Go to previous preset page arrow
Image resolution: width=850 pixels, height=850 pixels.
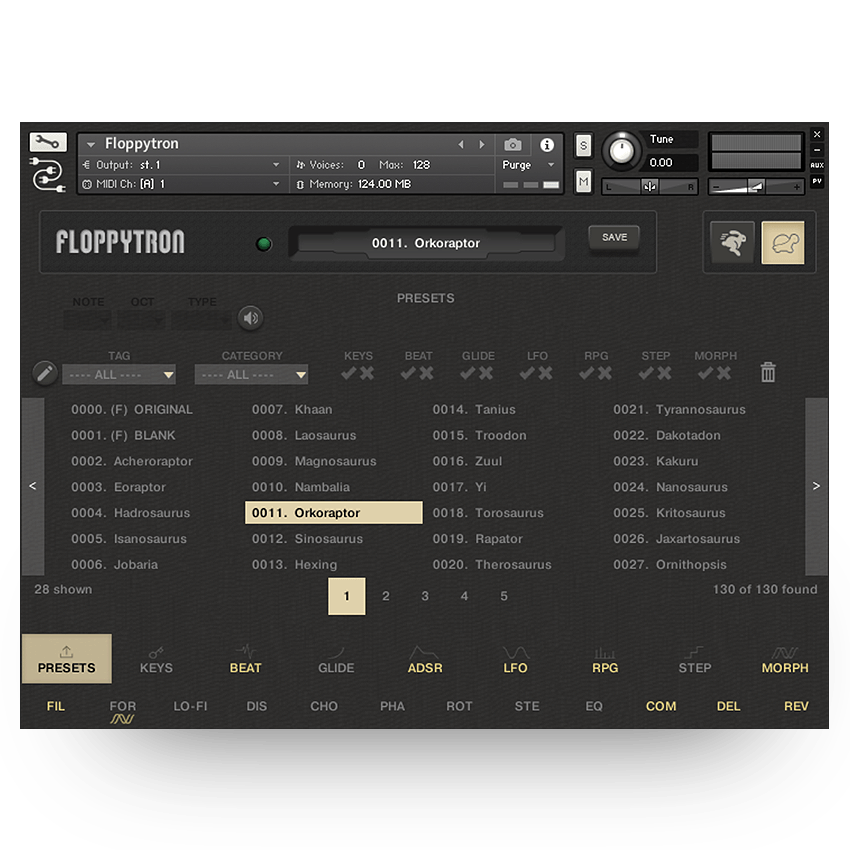click(x=33, y=486)
